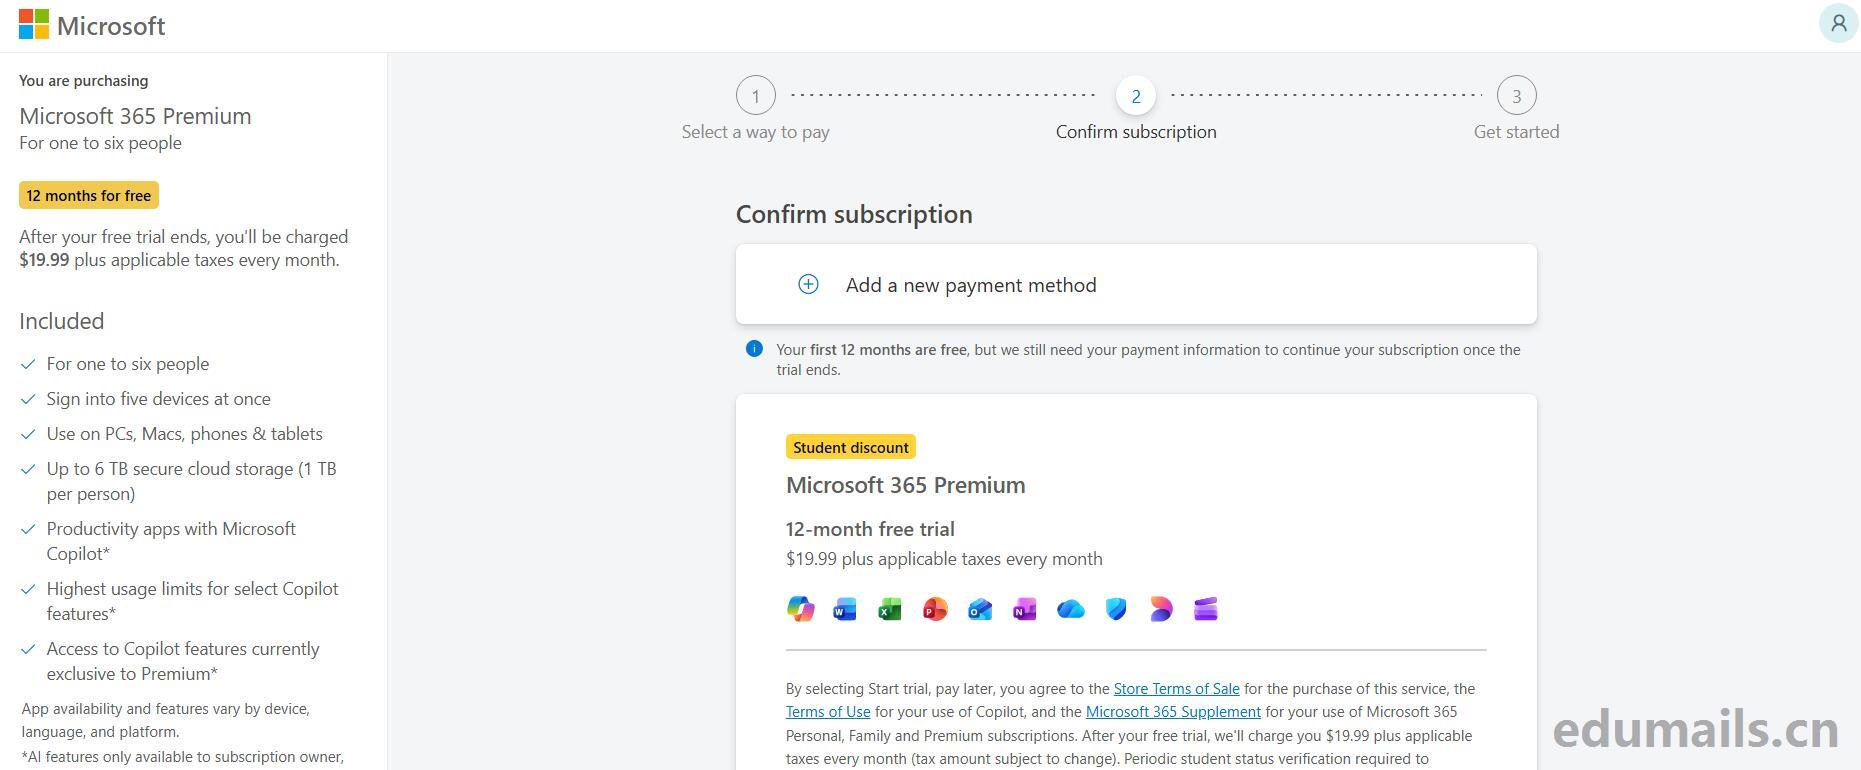1861x770 pixels.
Task: Open the Microsoft 365 Supplement link
Action: pos(1173,712)
